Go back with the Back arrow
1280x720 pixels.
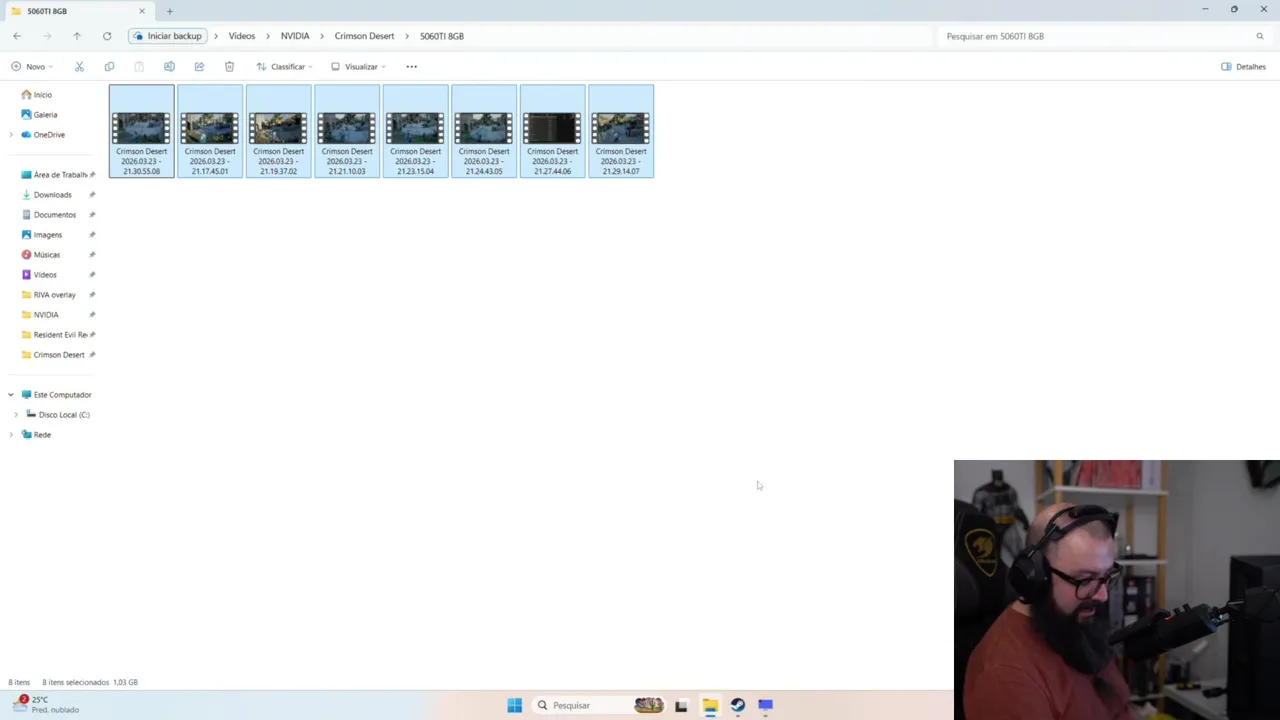[x=17, y=36]
